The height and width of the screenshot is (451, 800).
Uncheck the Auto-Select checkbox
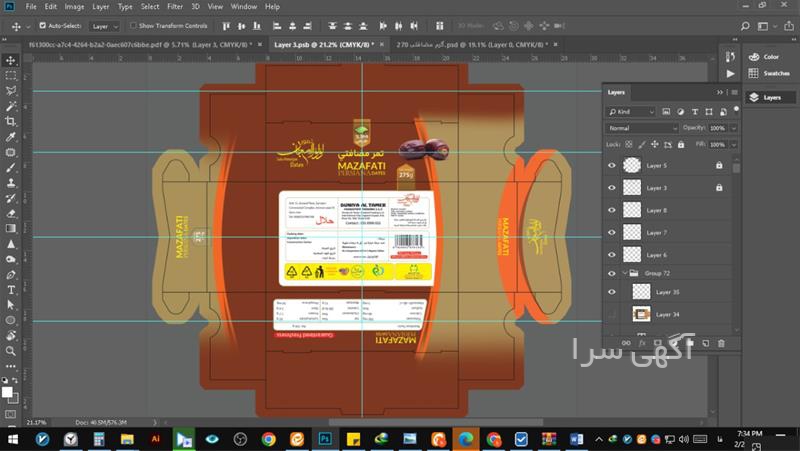pyautogui.click(x=42, y=25)
